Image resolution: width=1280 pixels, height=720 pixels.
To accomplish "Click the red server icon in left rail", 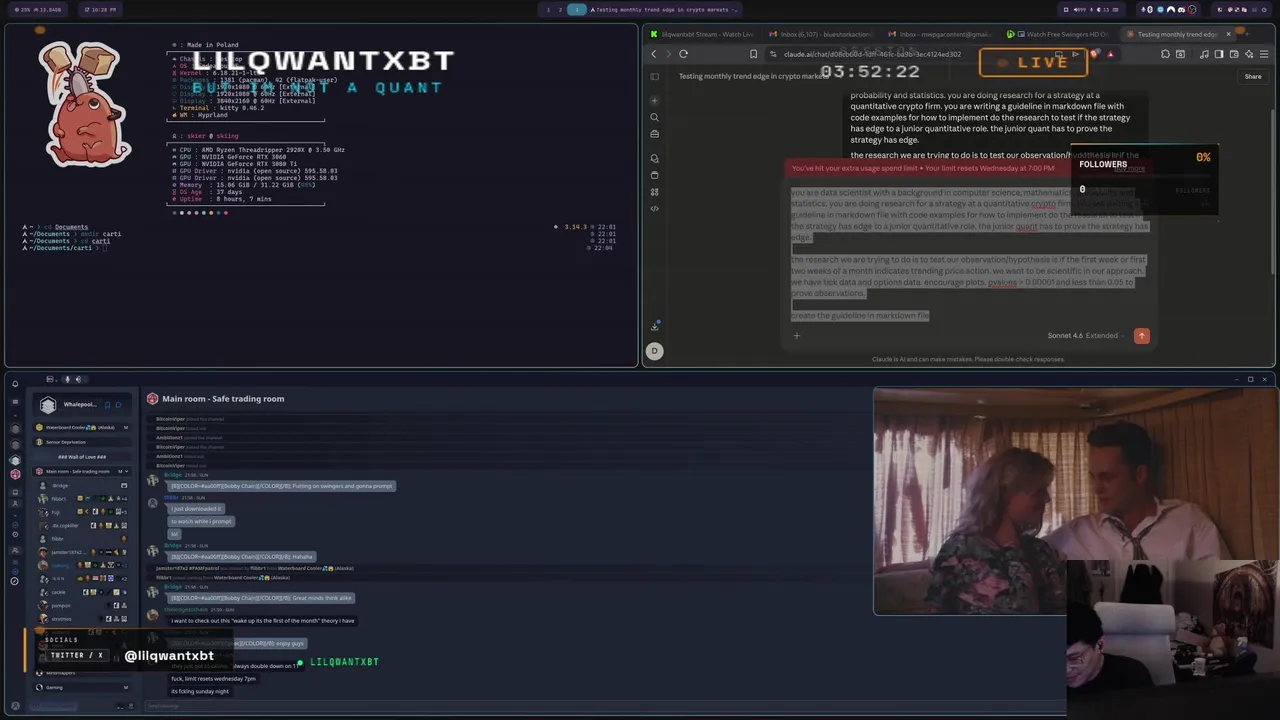I will 15,474.
